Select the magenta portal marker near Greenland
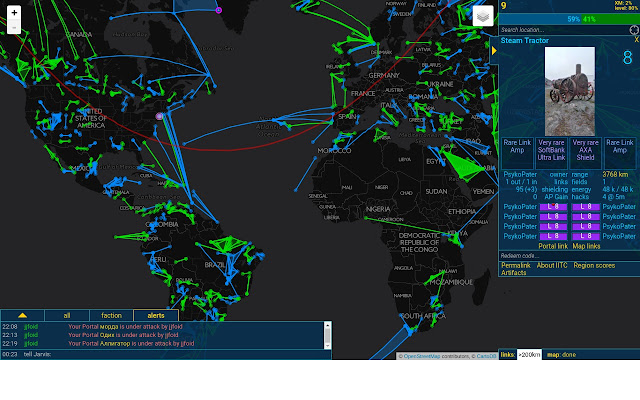 219,10
